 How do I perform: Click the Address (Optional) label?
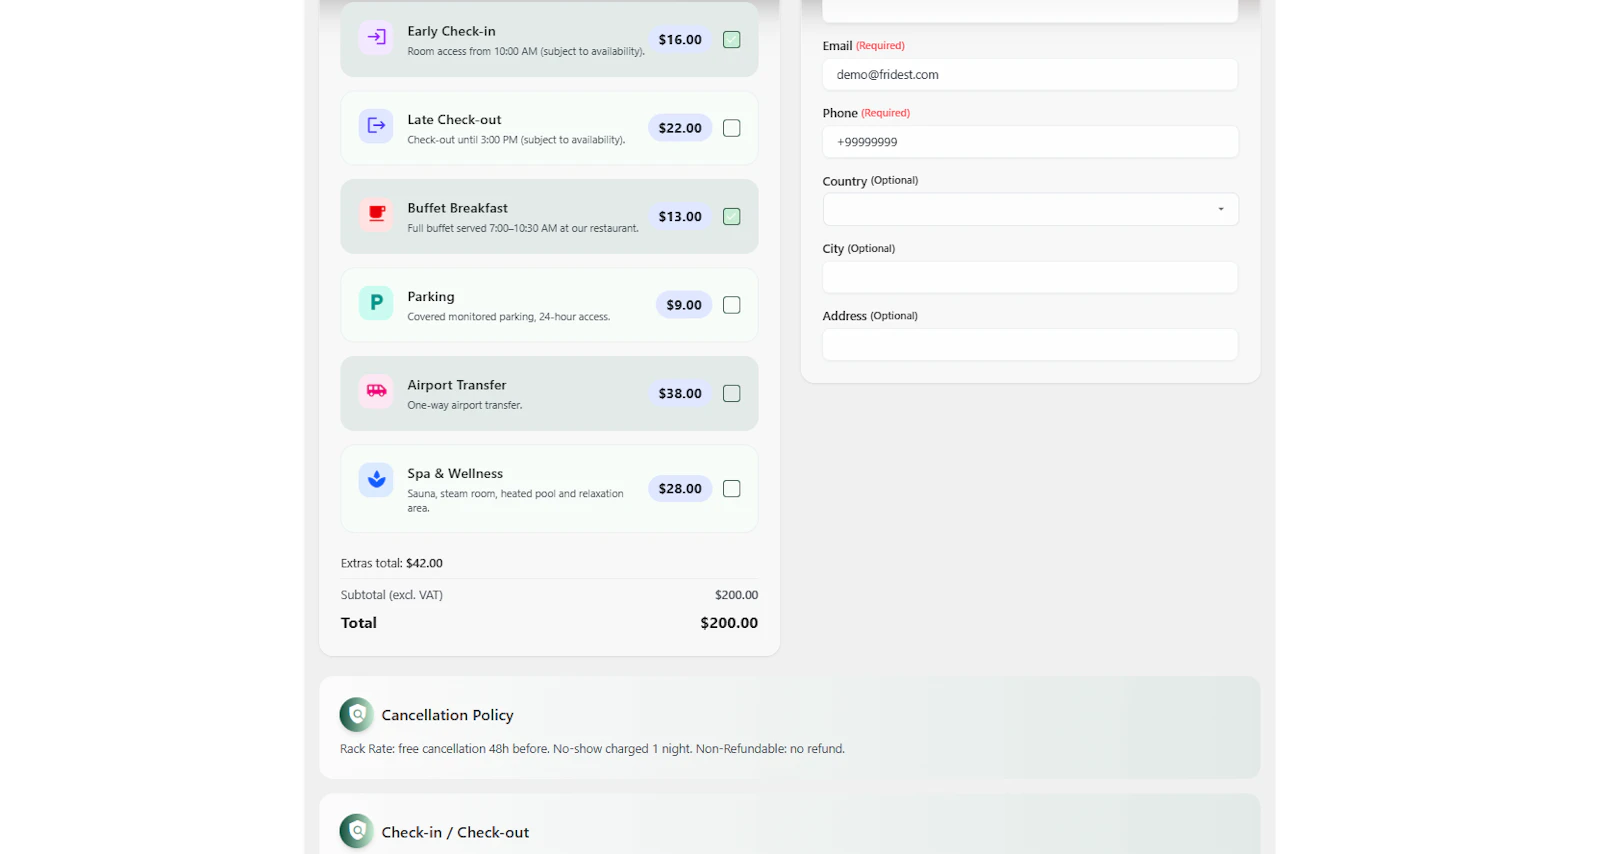click(x=870, y=316)
